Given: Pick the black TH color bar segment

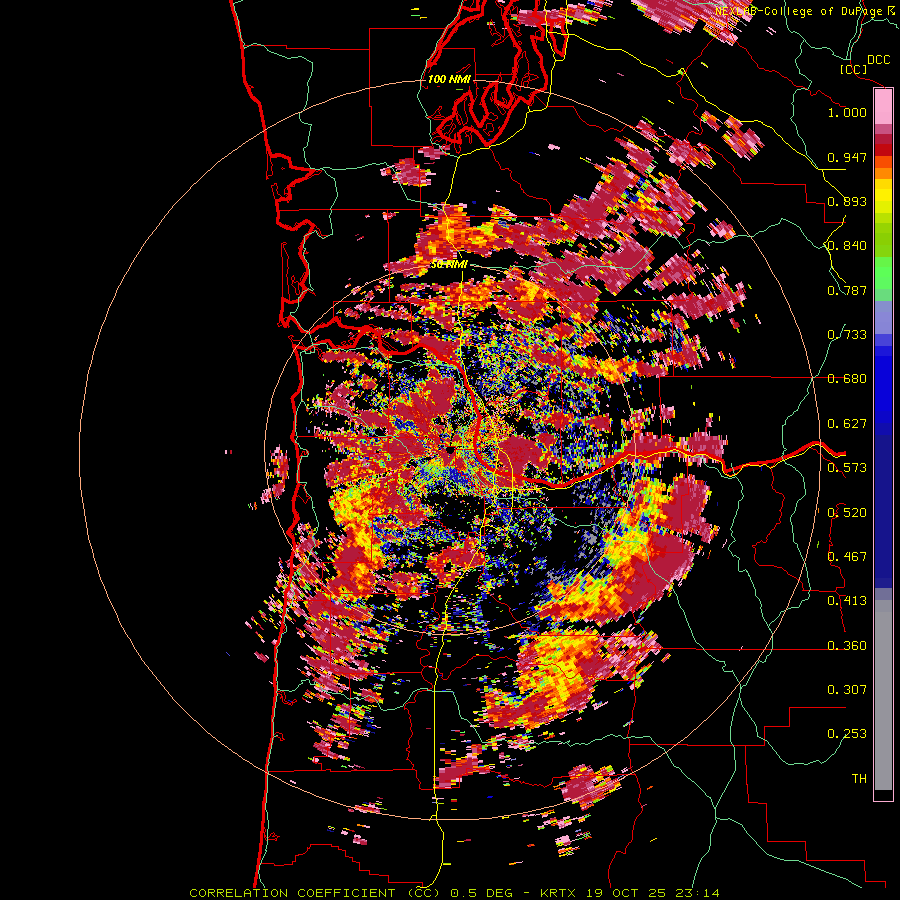Looking at the screenshot, I should coord(883,794).
